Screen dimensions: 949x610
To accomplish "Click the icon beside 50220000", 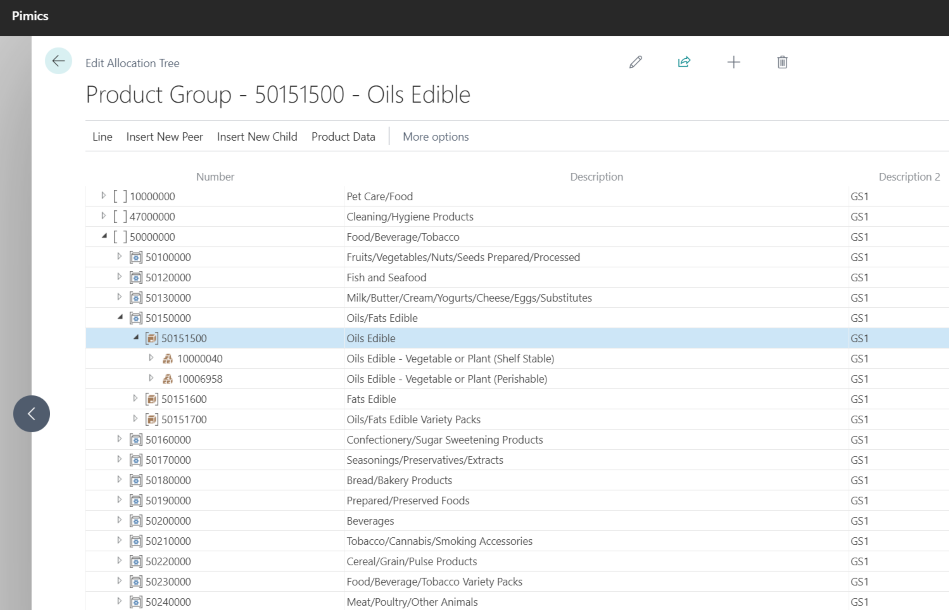I will pyautogui.click(x=136, y=562).
